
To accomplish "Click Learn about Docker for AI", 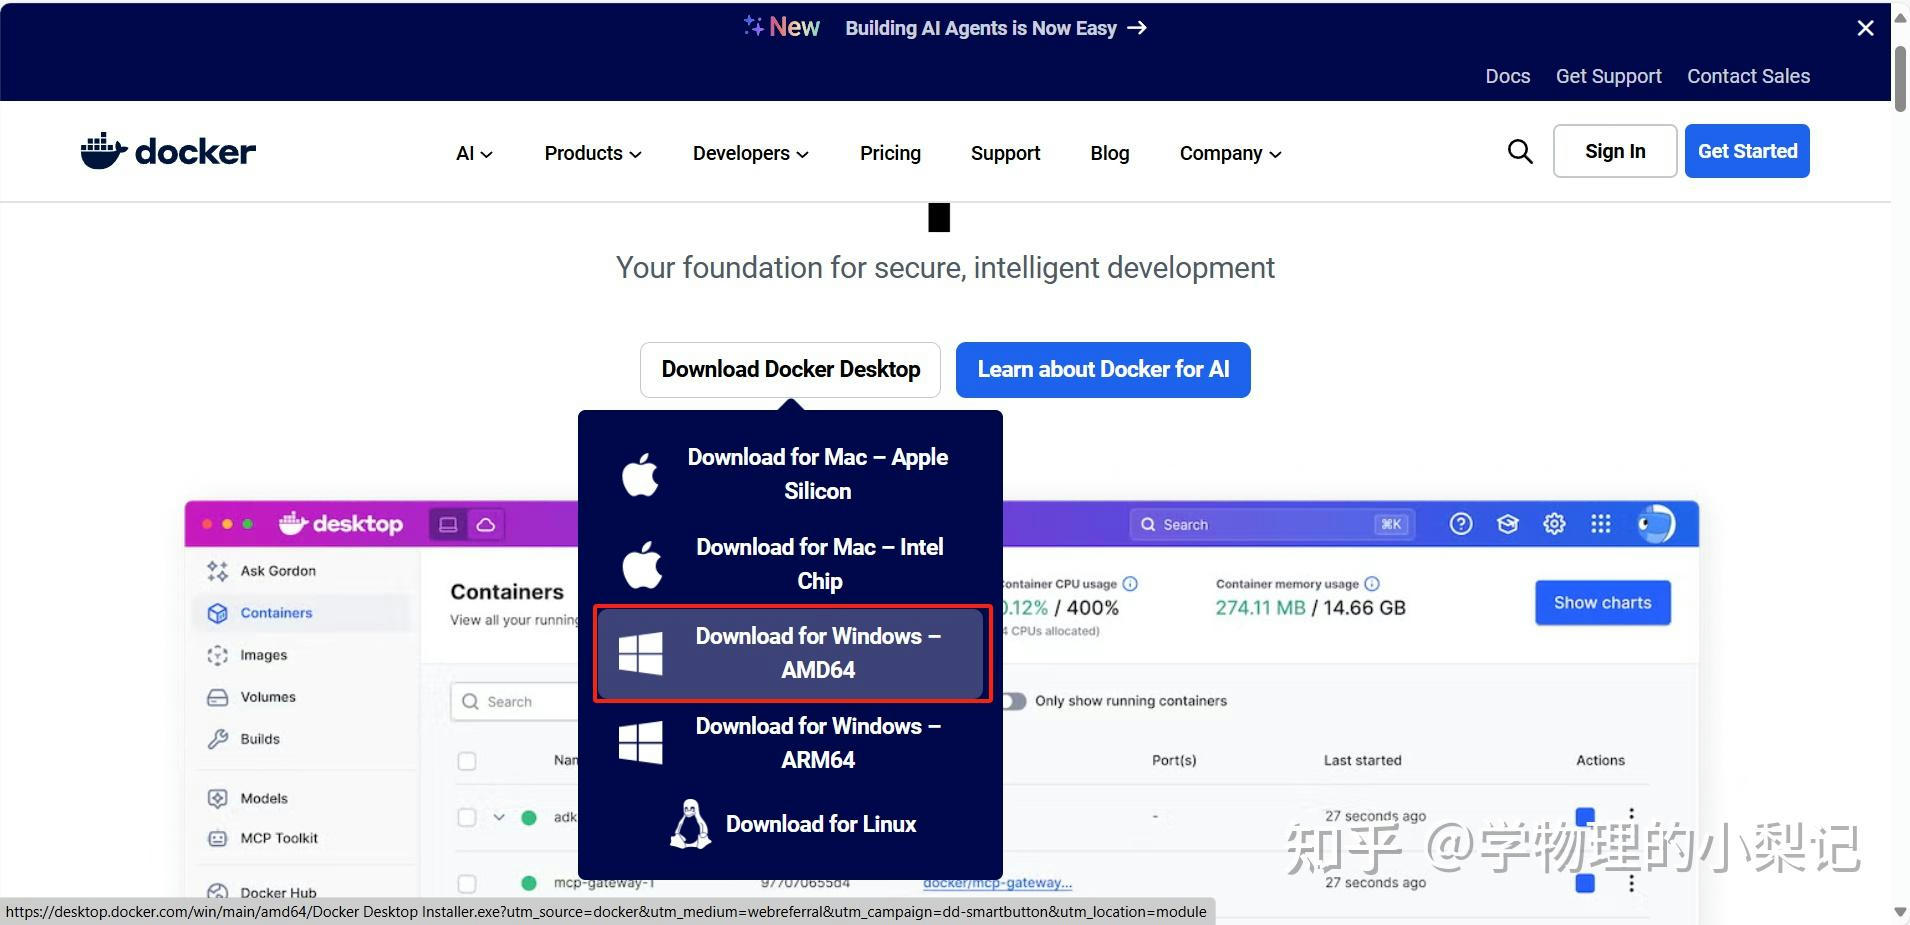I will 1102,370.
